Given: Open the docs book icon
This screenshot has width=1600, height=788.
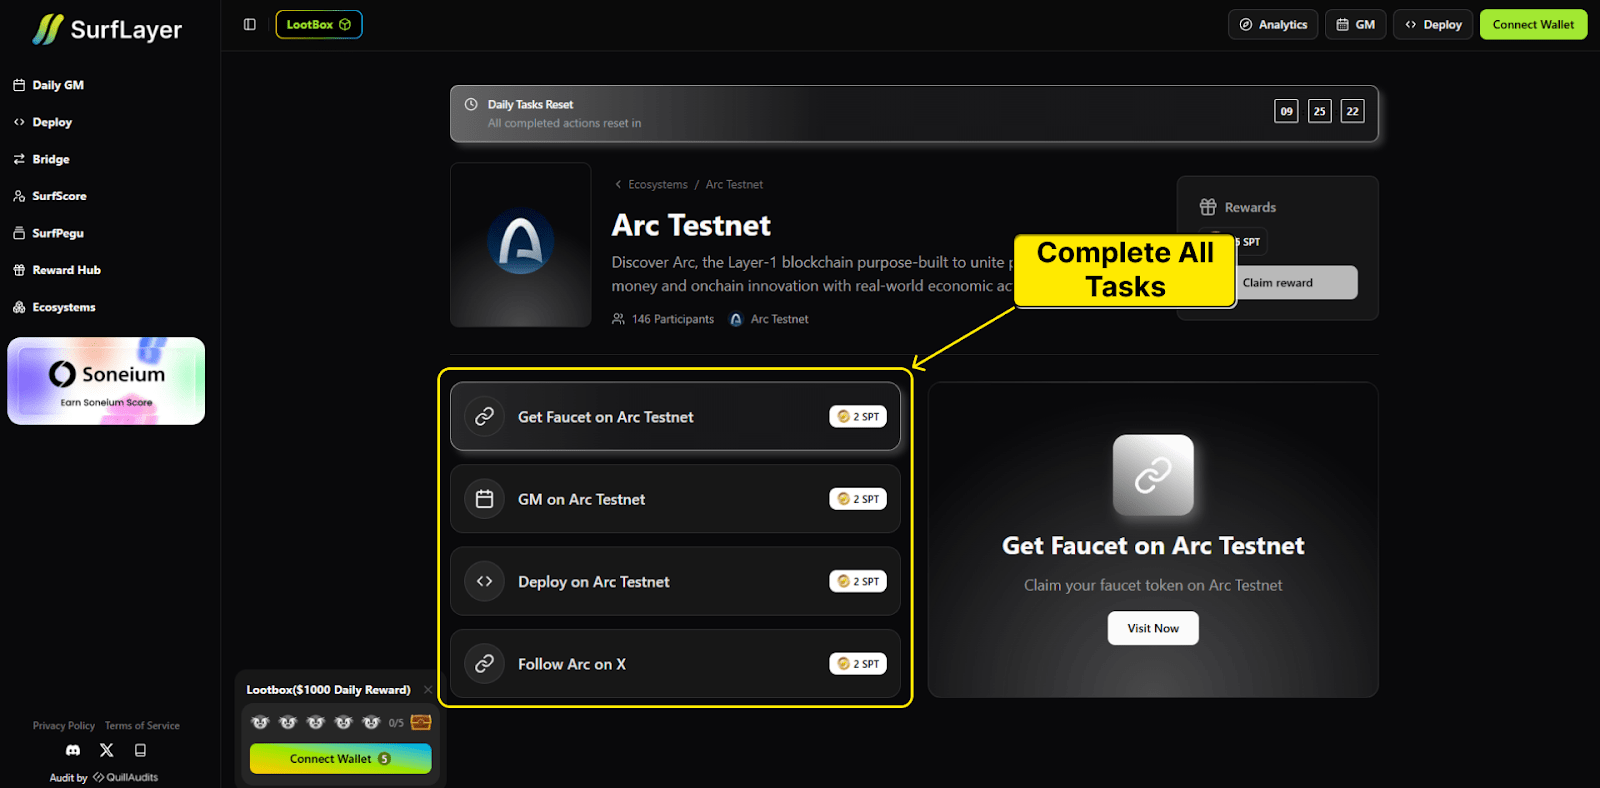Looking at the screenshot, I should click(140, 750).
